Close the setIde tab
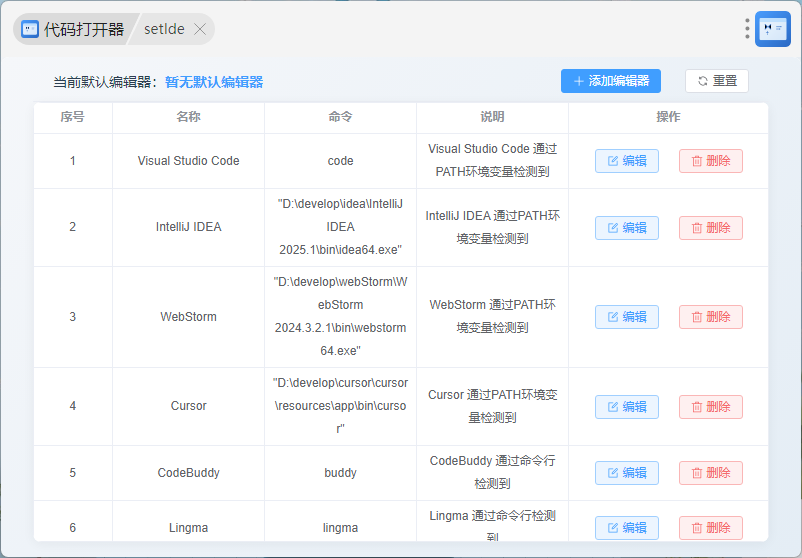Image resolution: width=802 pixels, height=558 pixels. tap(200, 29)
